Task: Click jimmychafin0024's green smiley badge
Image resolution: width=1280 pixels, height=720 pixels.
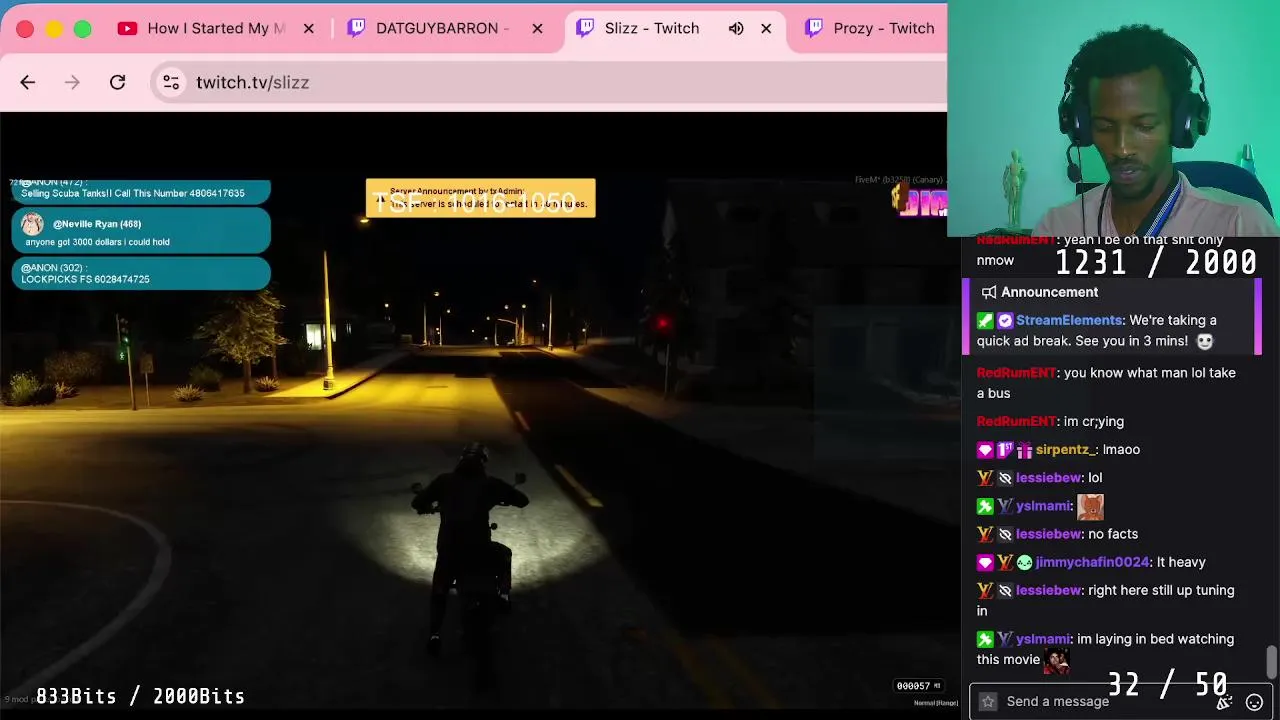Action: (x=1024, y=562)
